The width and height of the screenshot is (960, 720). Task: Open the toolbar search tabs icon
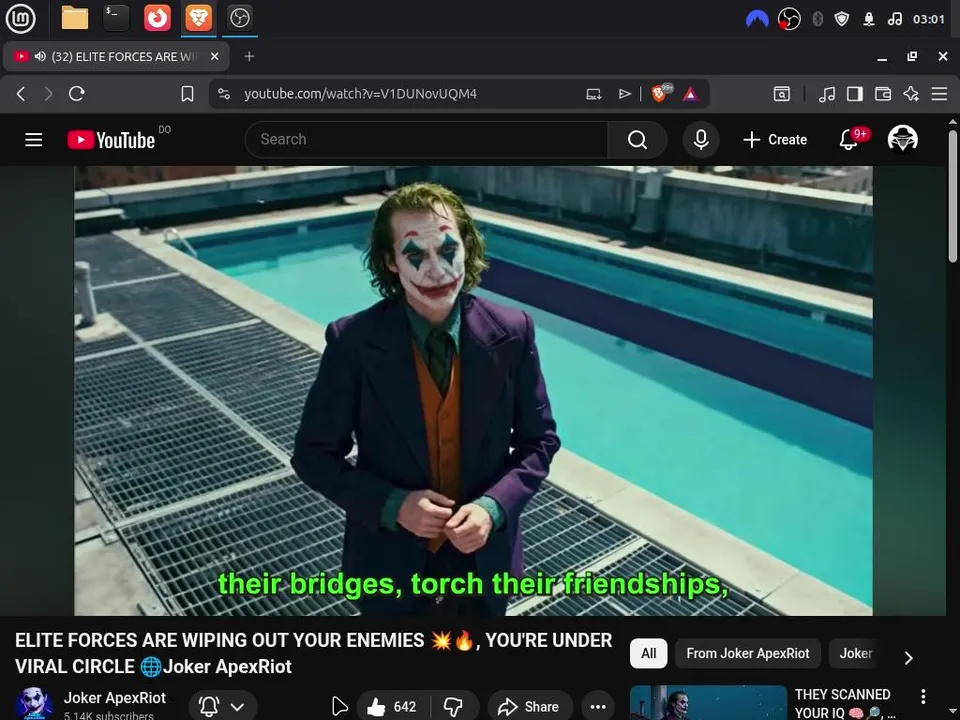pos(782,94)
